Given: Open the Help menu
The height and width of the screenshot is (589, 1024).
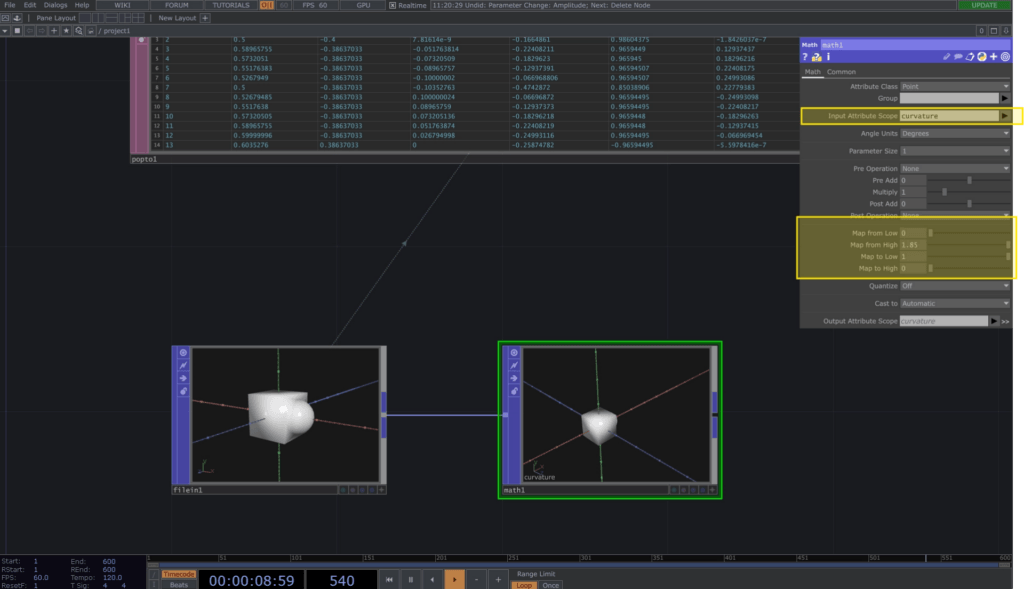Looking at the screenshot, I should [x=82, y=5].
